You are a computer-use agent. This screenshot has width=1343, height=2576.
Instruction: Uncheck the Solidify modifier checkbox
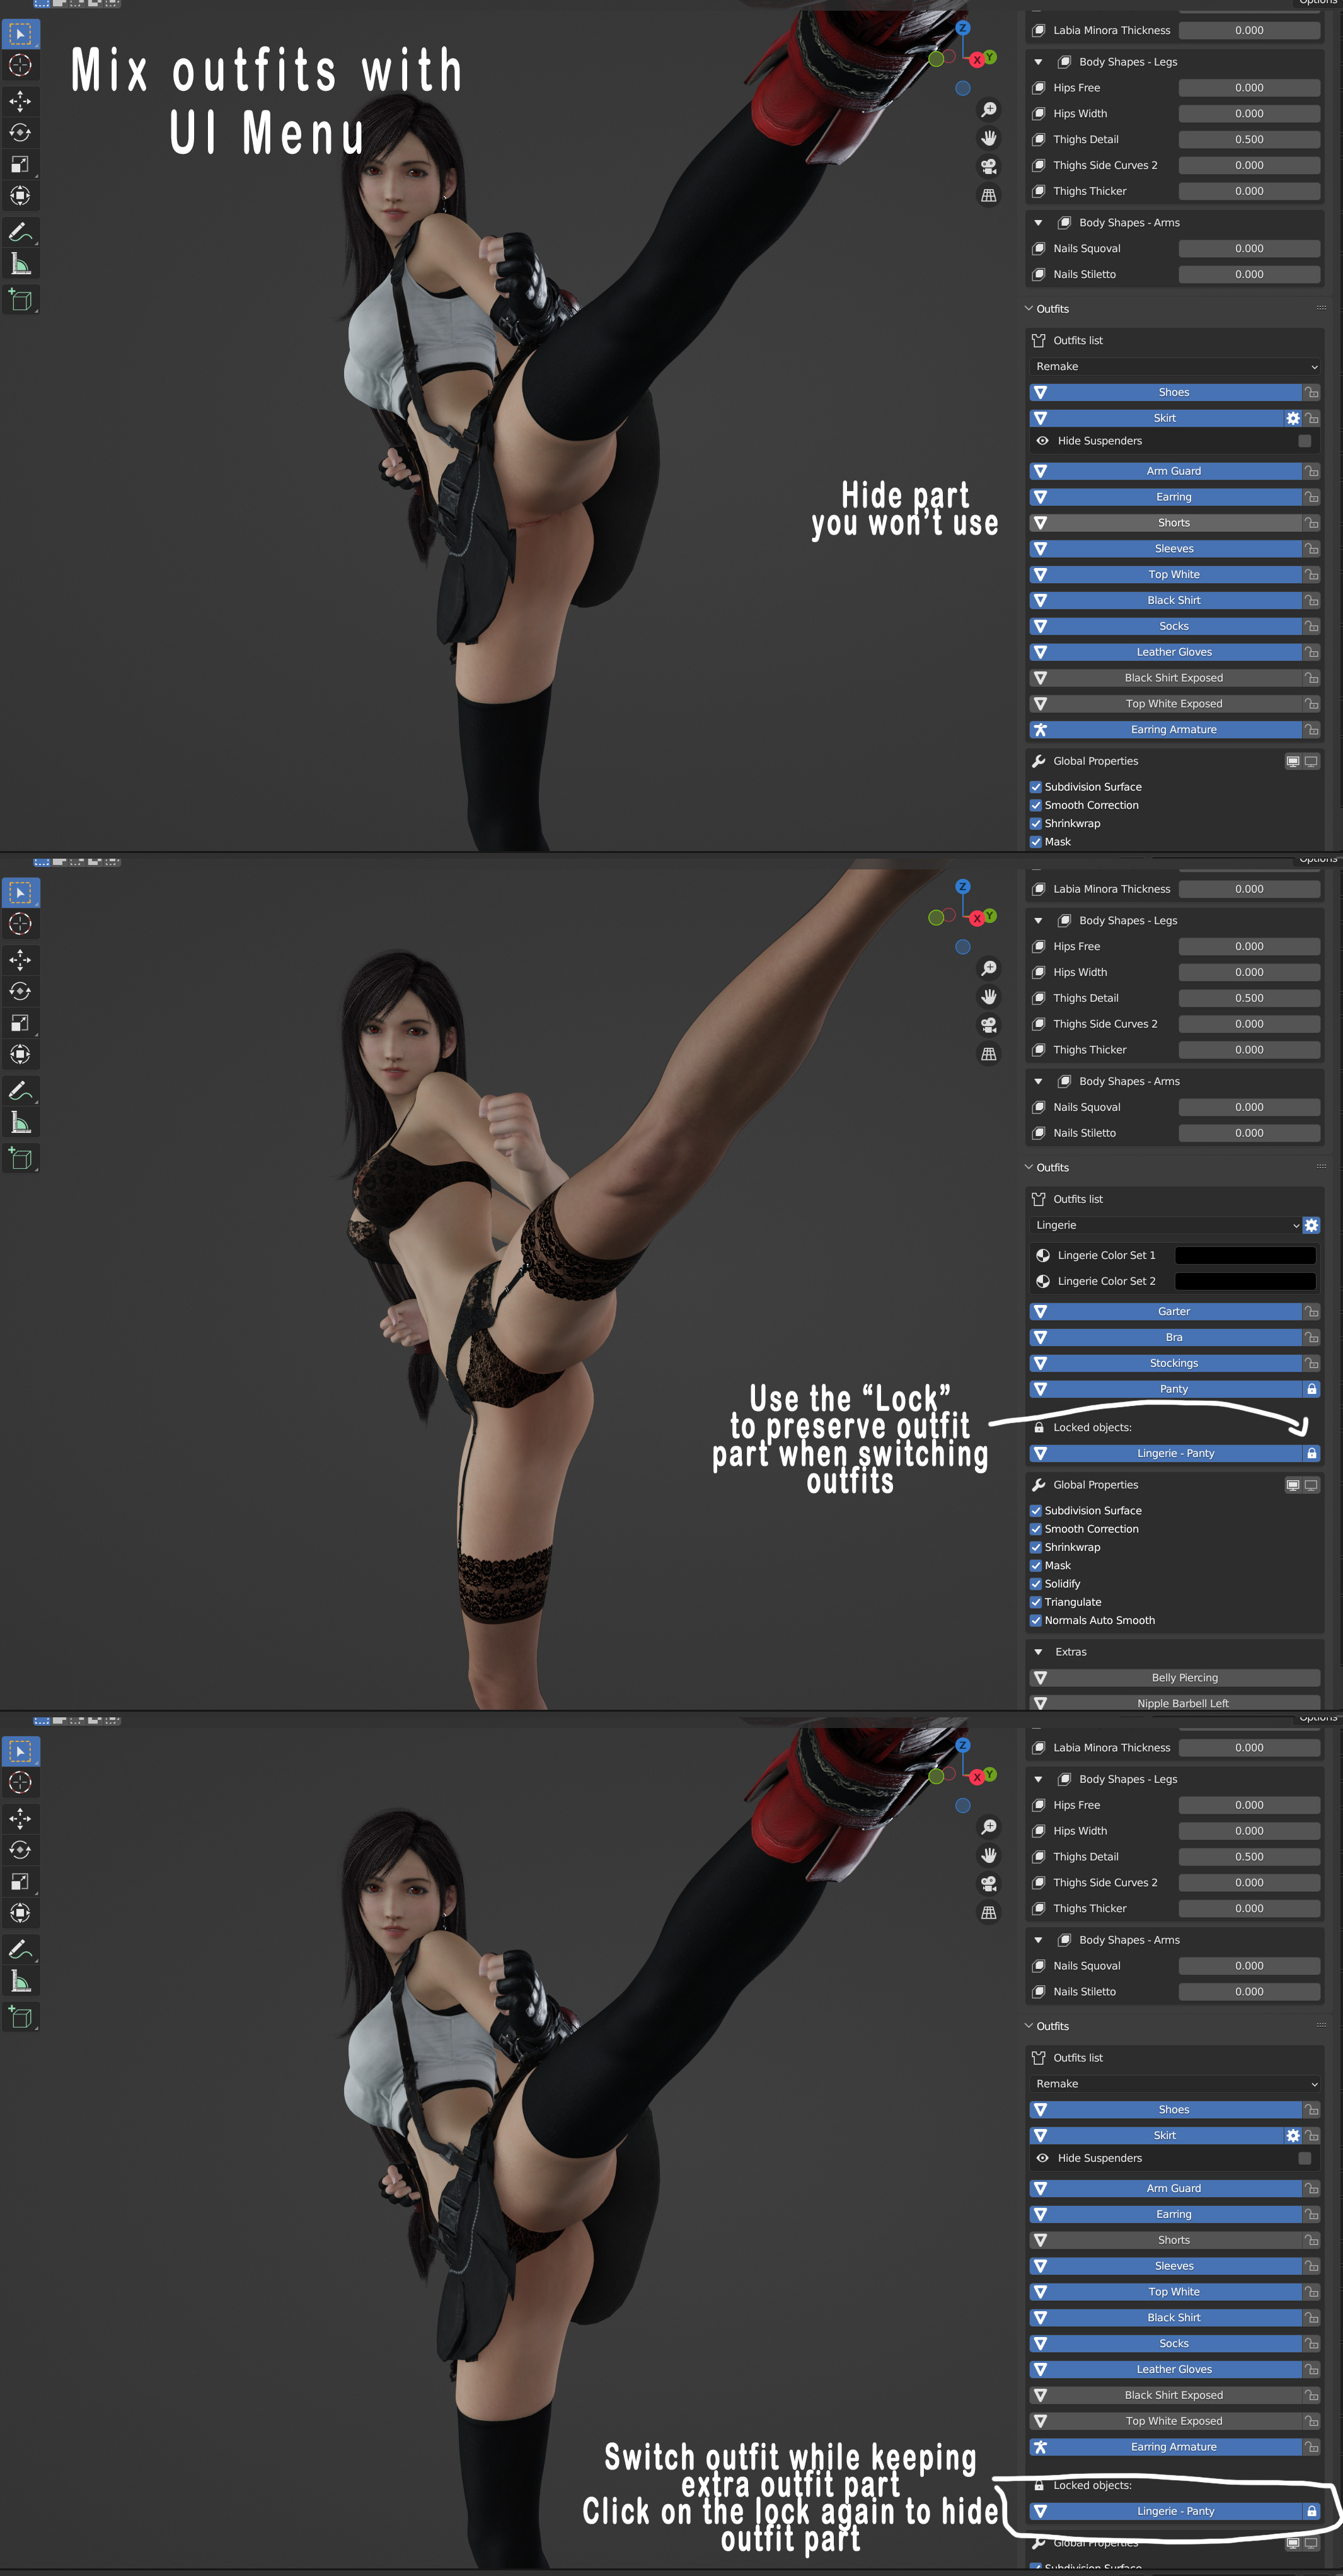coord(1036,1584)
